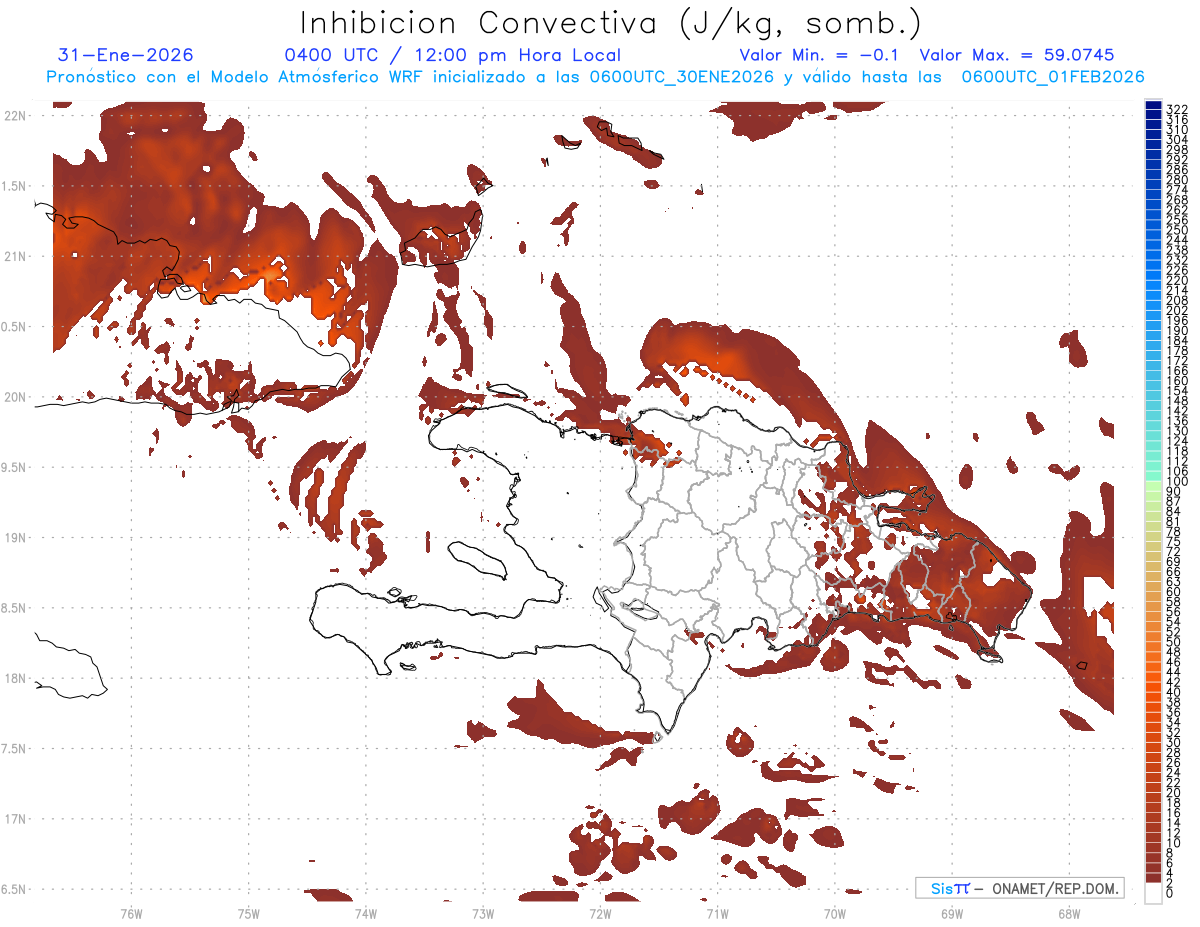Click the '69W' longitude label

click(x=952, y=913)
